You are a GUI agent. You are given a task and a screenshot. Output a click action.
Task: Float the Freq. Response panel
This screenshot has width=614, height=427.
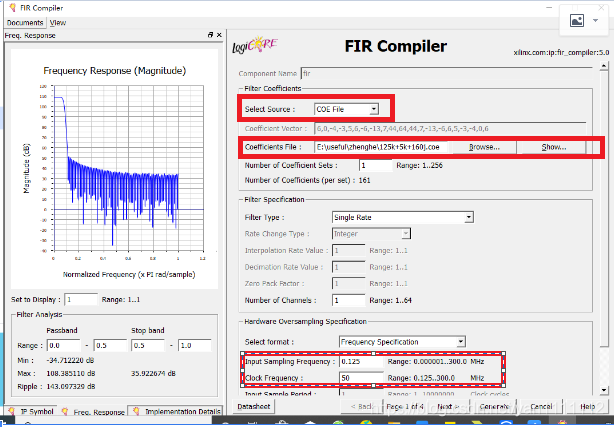click(210, 35)
